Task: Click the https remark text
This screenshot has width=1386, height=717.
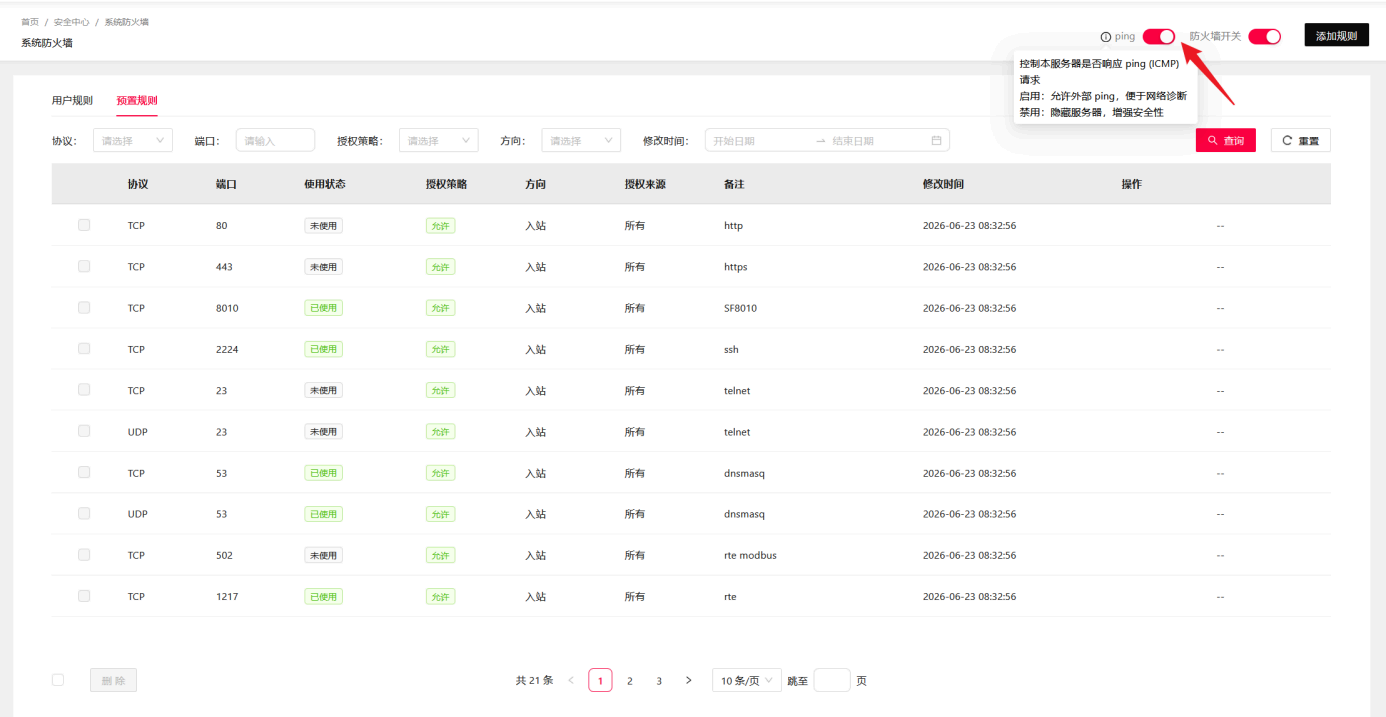Action: pos(735,267)
